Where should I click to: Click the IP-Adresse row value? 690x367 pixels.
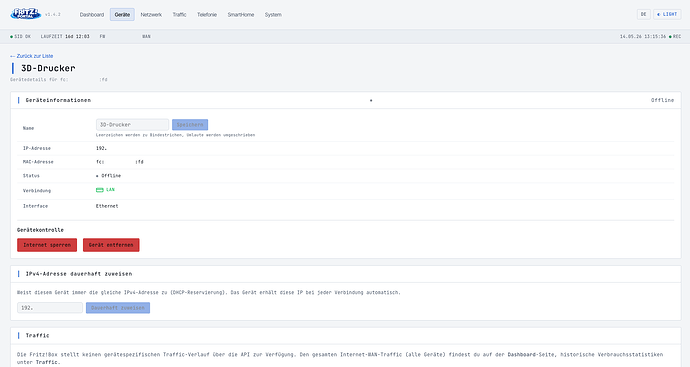tap(102, 148)
